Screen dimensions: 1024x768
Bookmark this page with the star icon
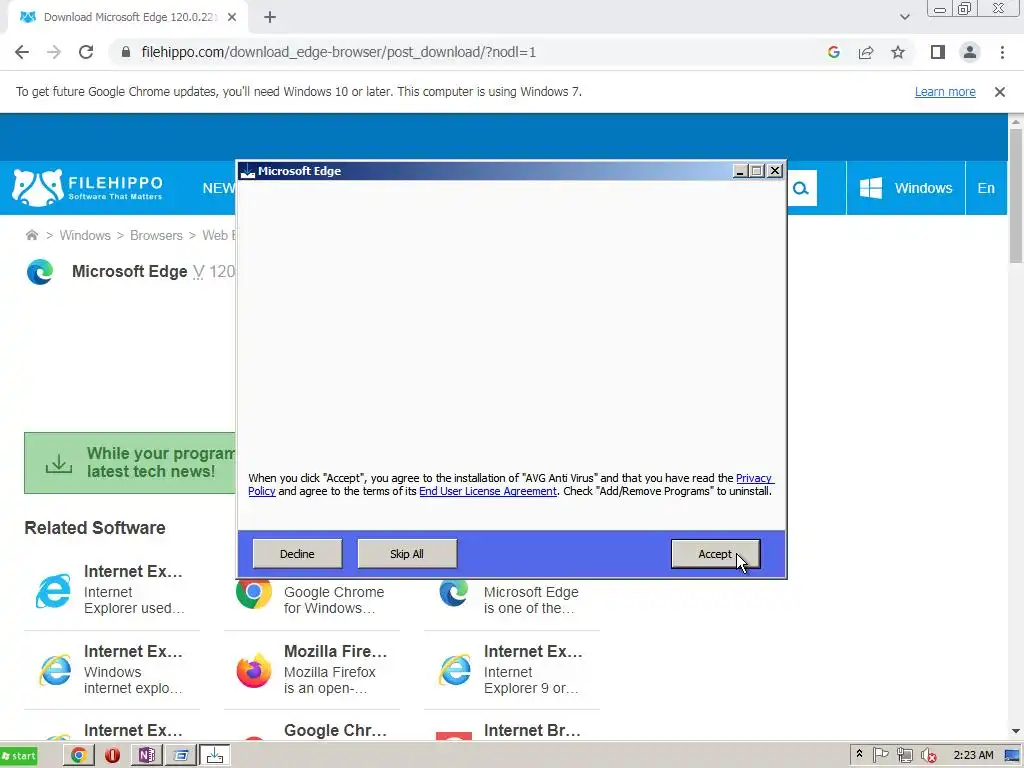tap(898, 52)
